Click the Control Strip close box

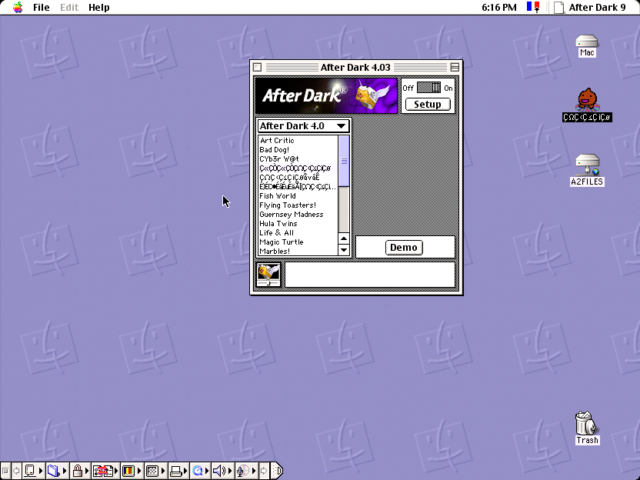click(x=5, y=471)
